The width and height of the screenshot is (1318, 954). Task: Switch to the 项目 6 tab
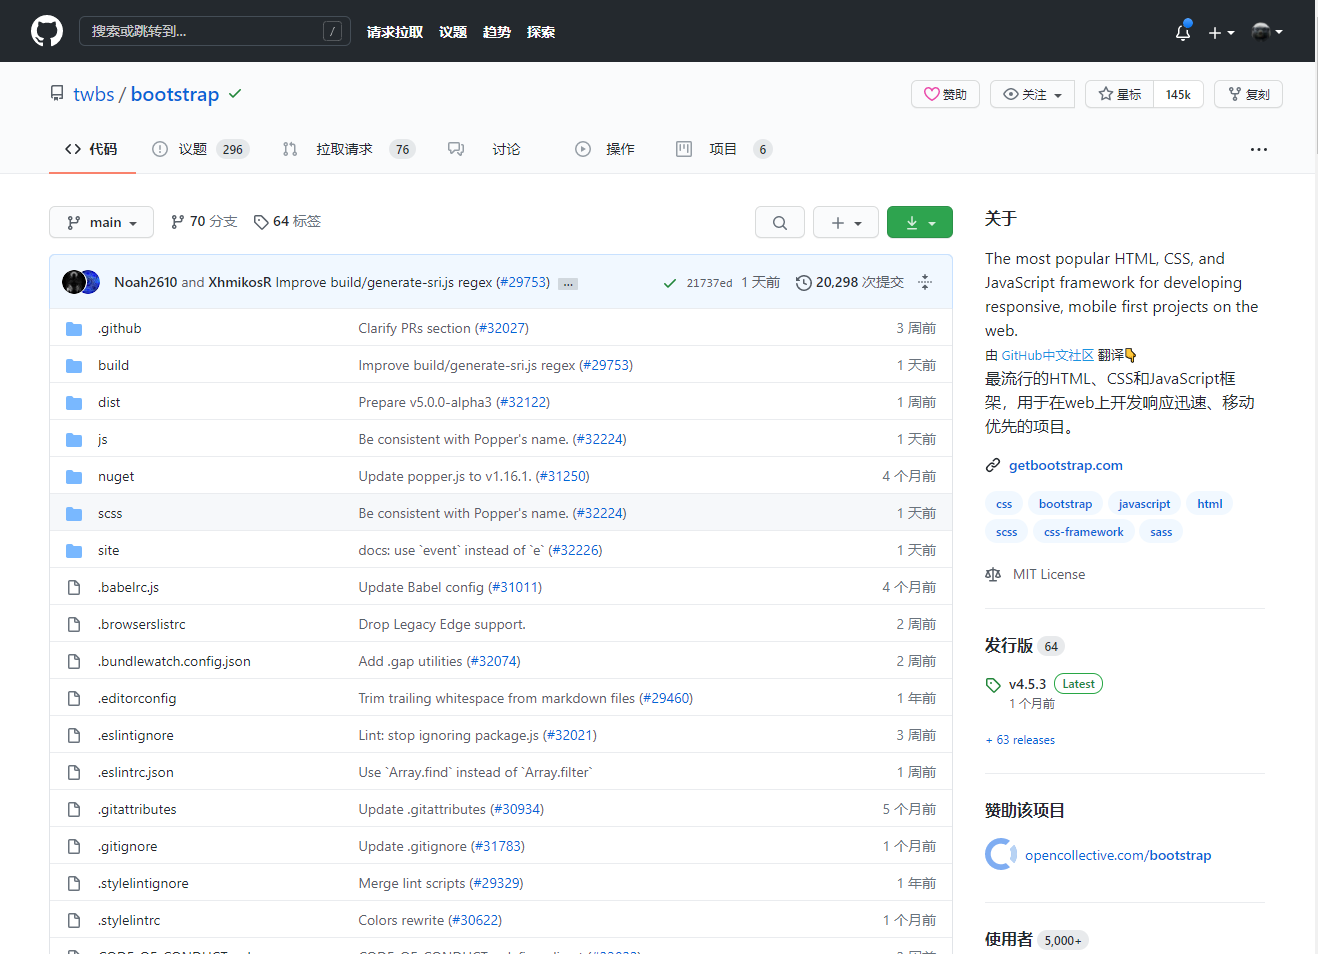coord(724,149)
